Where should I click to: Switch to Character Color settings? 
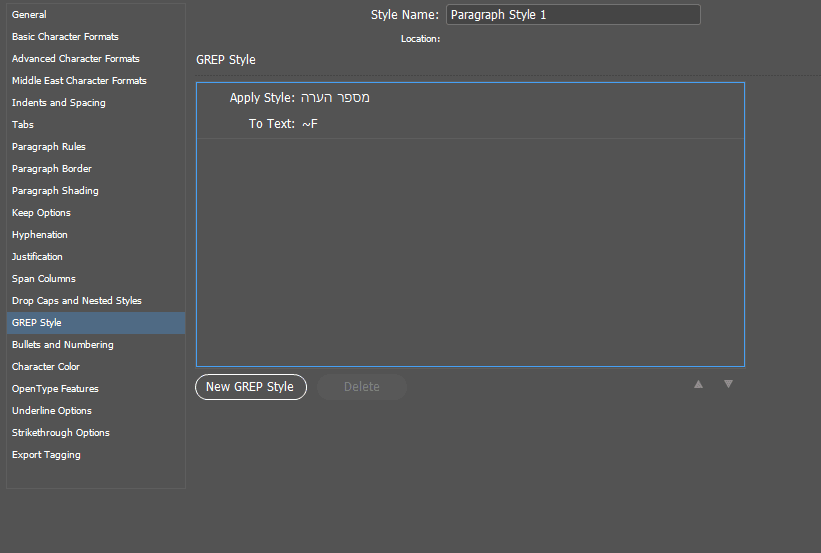[46, 367]
